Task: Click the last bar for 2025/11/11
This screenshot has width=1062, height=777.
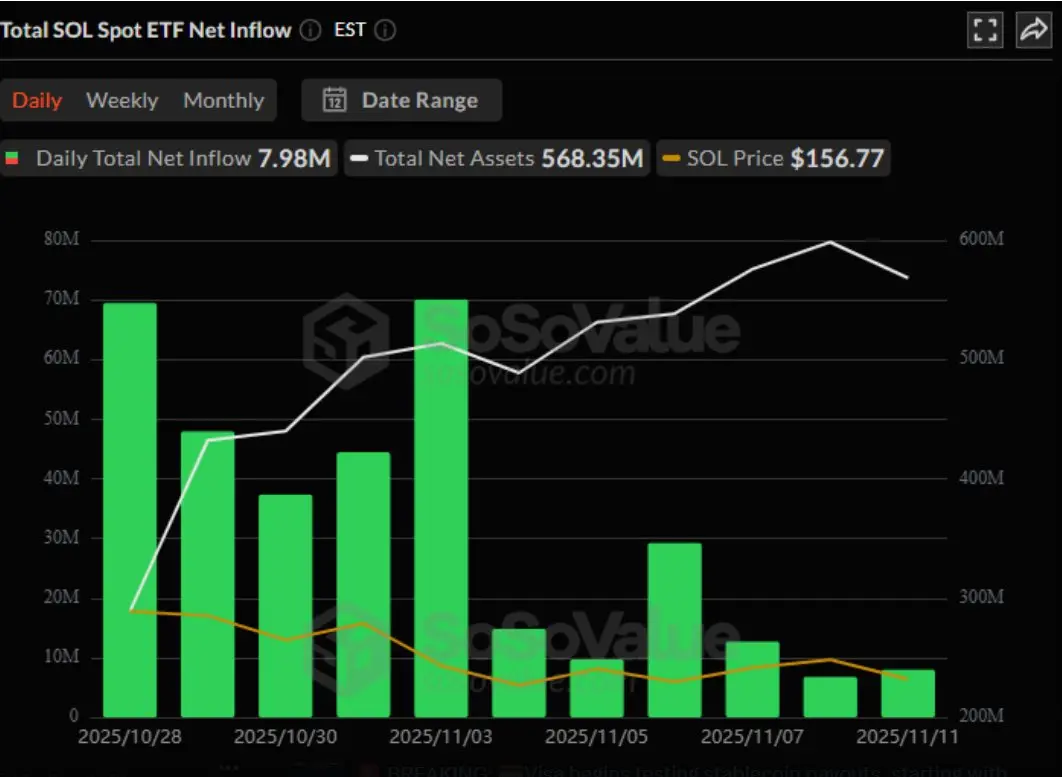Action: pos(908,694)
